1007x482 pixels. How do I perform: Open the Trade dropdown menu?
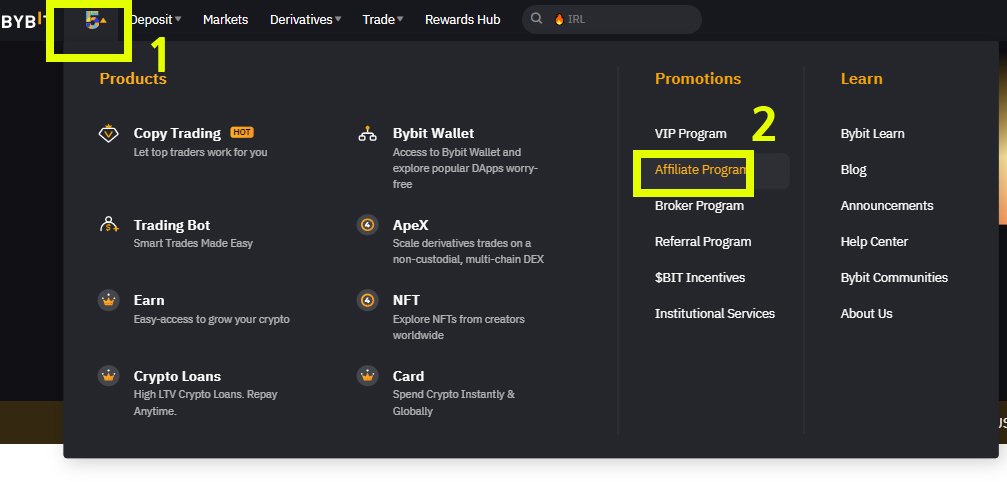coord(383,19)
